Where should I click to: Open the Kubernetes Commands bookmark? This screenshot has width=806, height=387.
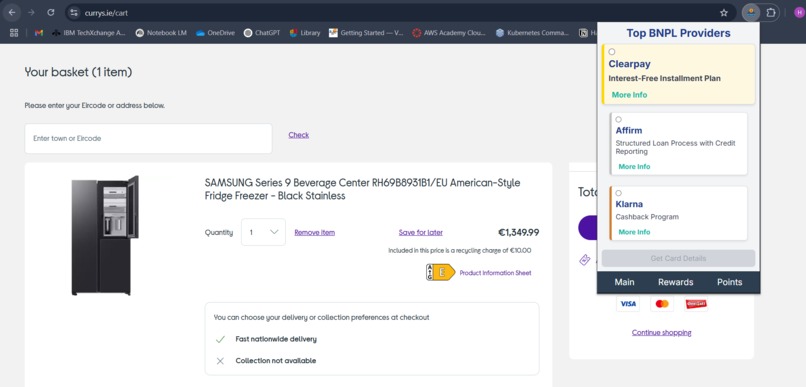(x=533, y=33)
